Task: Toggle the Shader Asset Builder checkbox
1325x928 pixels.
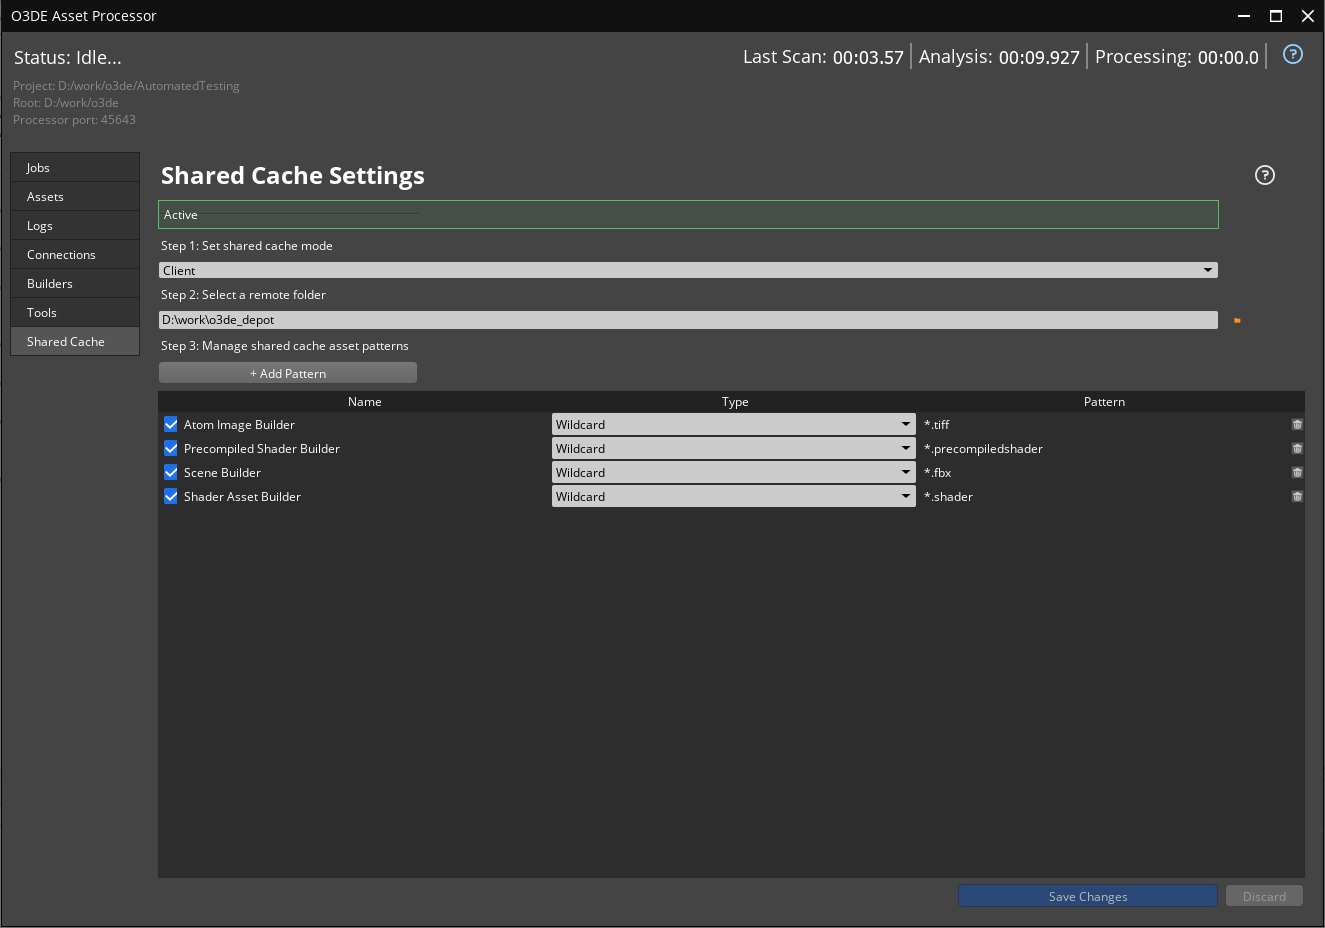Action: tap(170, 495)
